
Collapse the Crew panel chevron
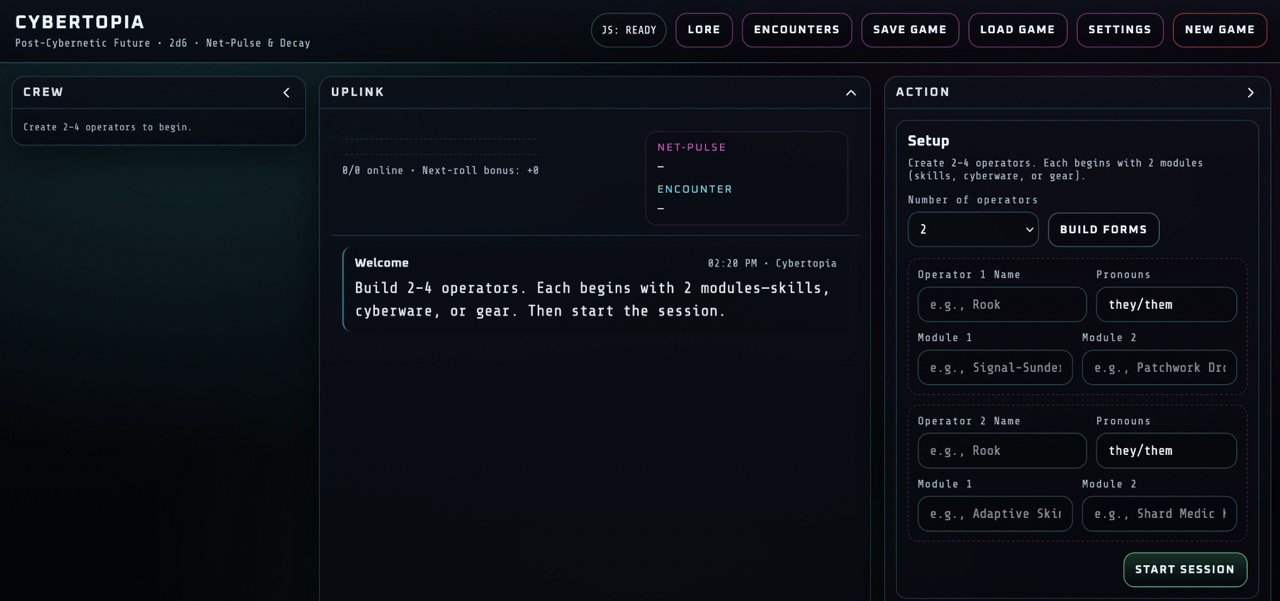coord(286,93)
